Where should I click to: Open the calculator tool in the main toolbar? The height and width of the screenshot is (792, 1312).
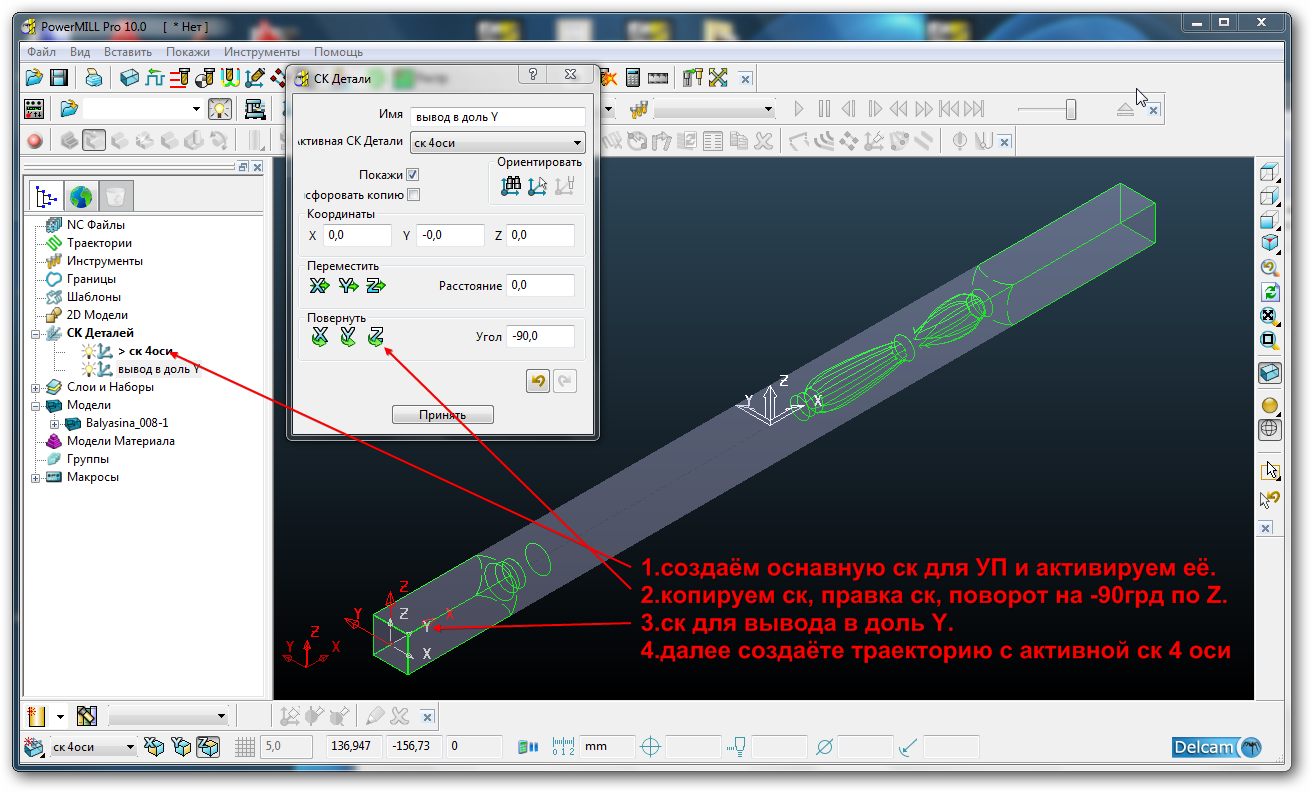[632, 77]
